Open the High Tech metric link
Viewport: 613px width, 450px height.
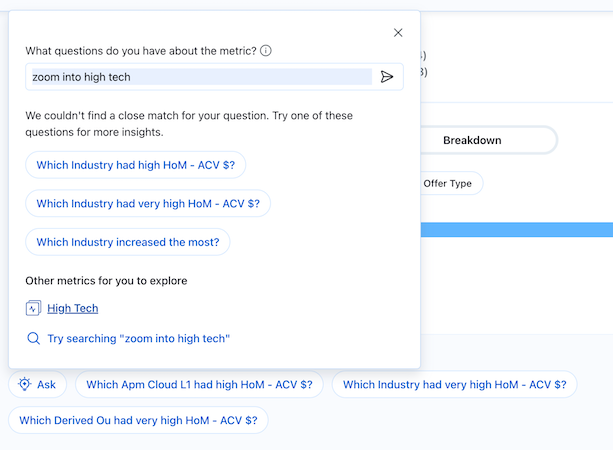[x=72, y=308]
